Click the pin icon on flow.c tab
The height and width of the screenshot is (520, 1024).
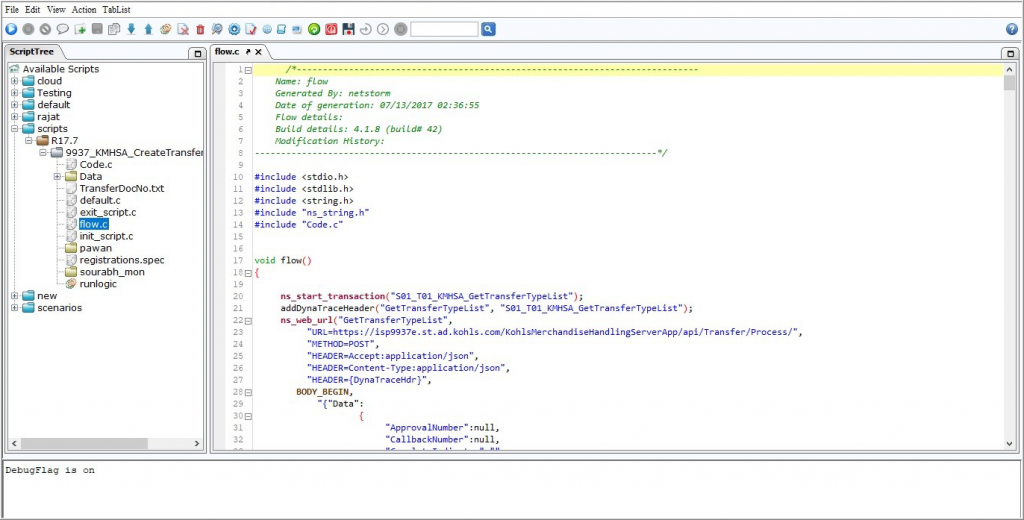(248, 52)
